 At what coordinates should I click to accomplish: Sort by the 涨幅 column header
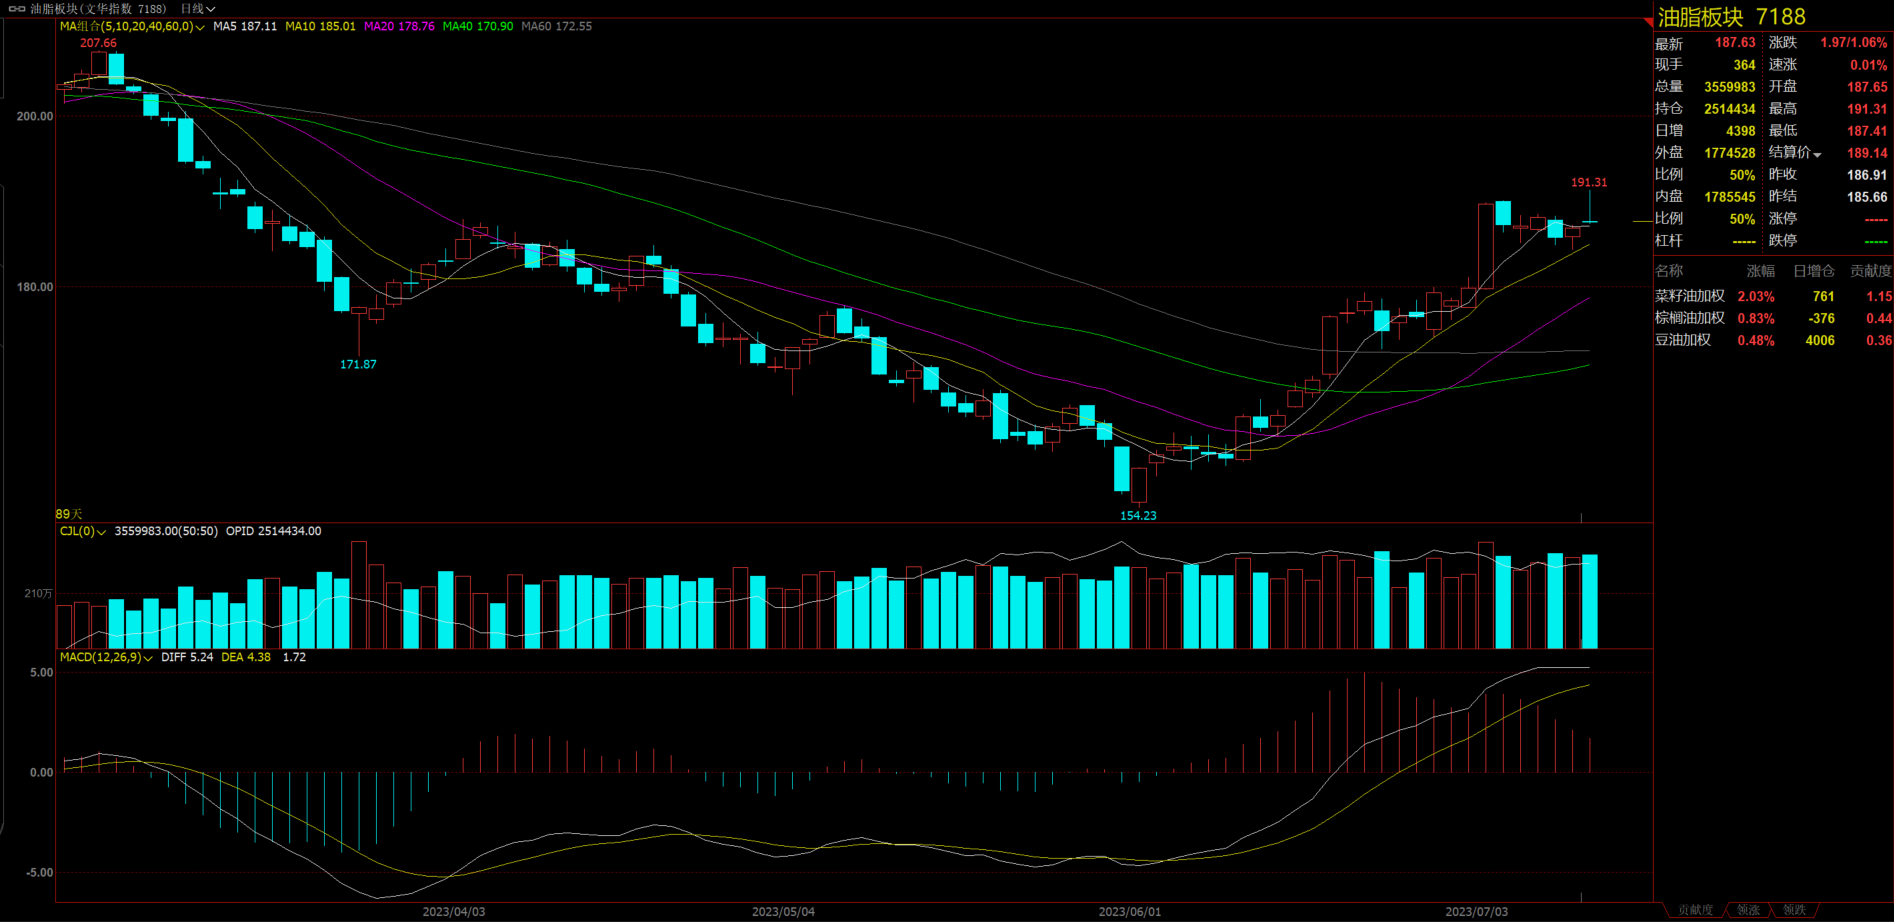[x=1760, y=271]
